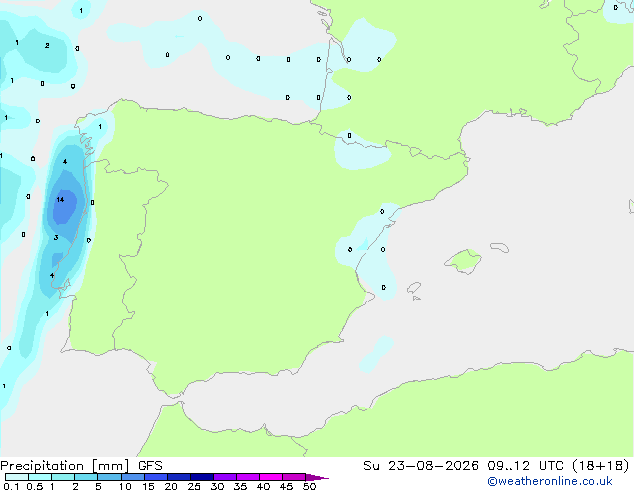Click the 30–35 mm purple legend swatch
634x490 pixels.
[x=225, y=477]
